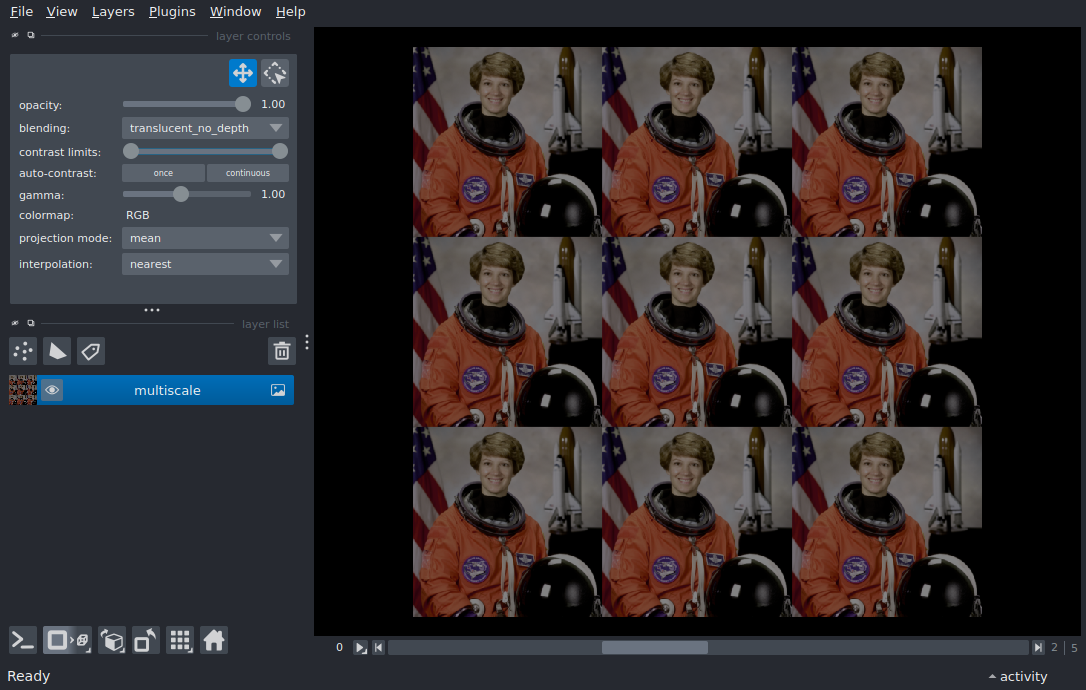The image size is (1086, 690).
Task: Open the blending mode dropdown
Action: 205,128
